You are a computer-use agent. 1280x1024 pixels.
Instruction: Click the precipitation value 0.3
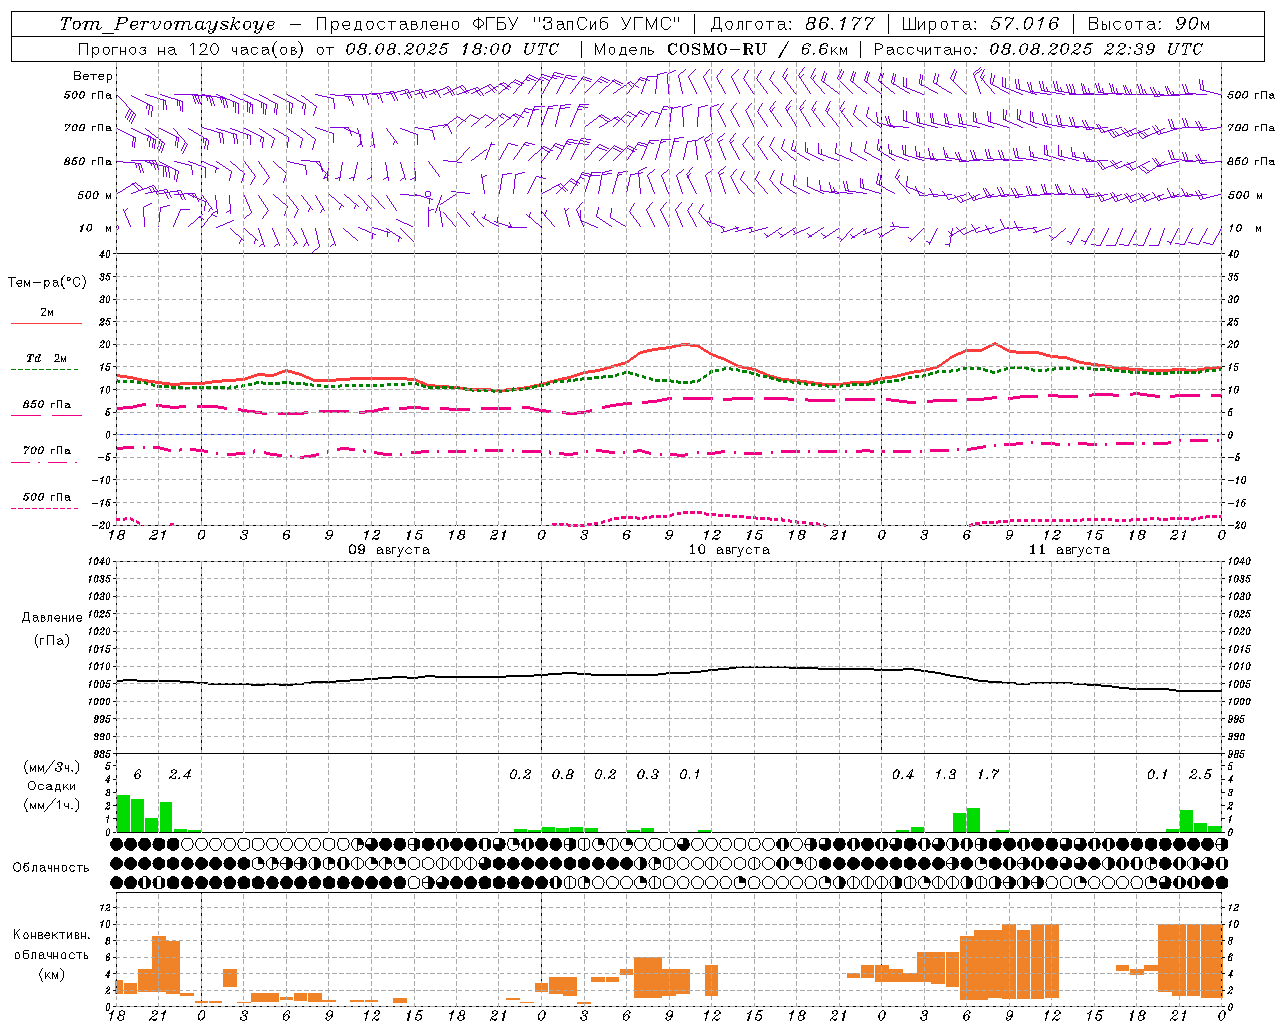point(648,775)
